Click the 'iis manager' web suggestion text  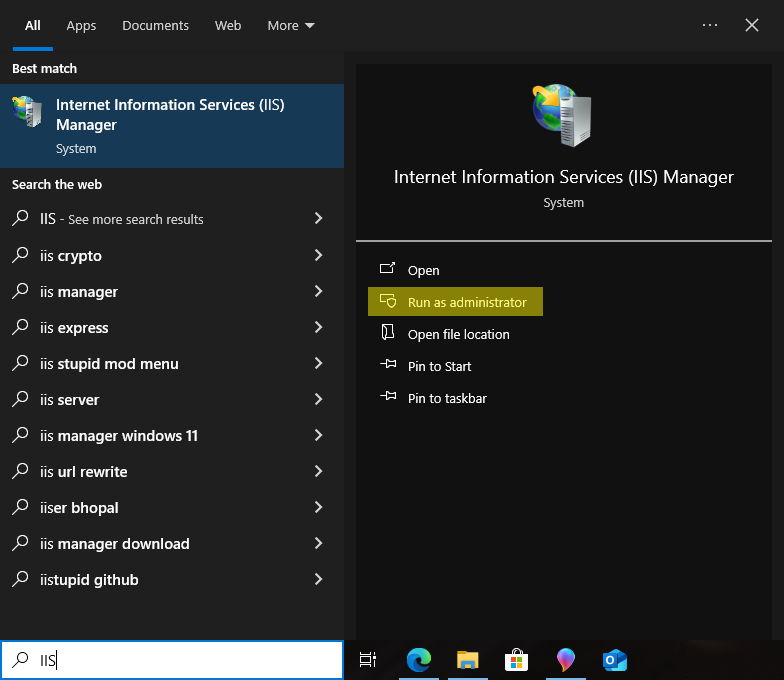[78, 292]
